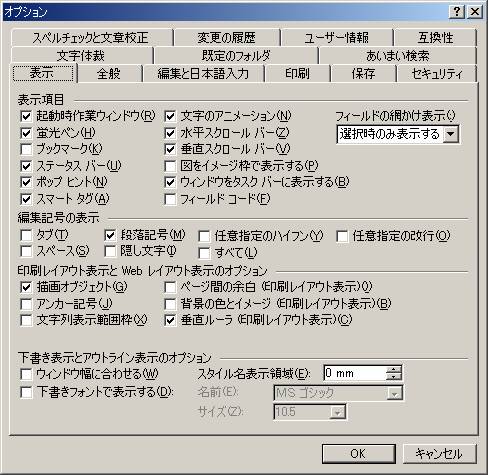Open the サイズ 10.5 dropdown
This screenshot has width=488, height=475.
(x=337, y=412)
